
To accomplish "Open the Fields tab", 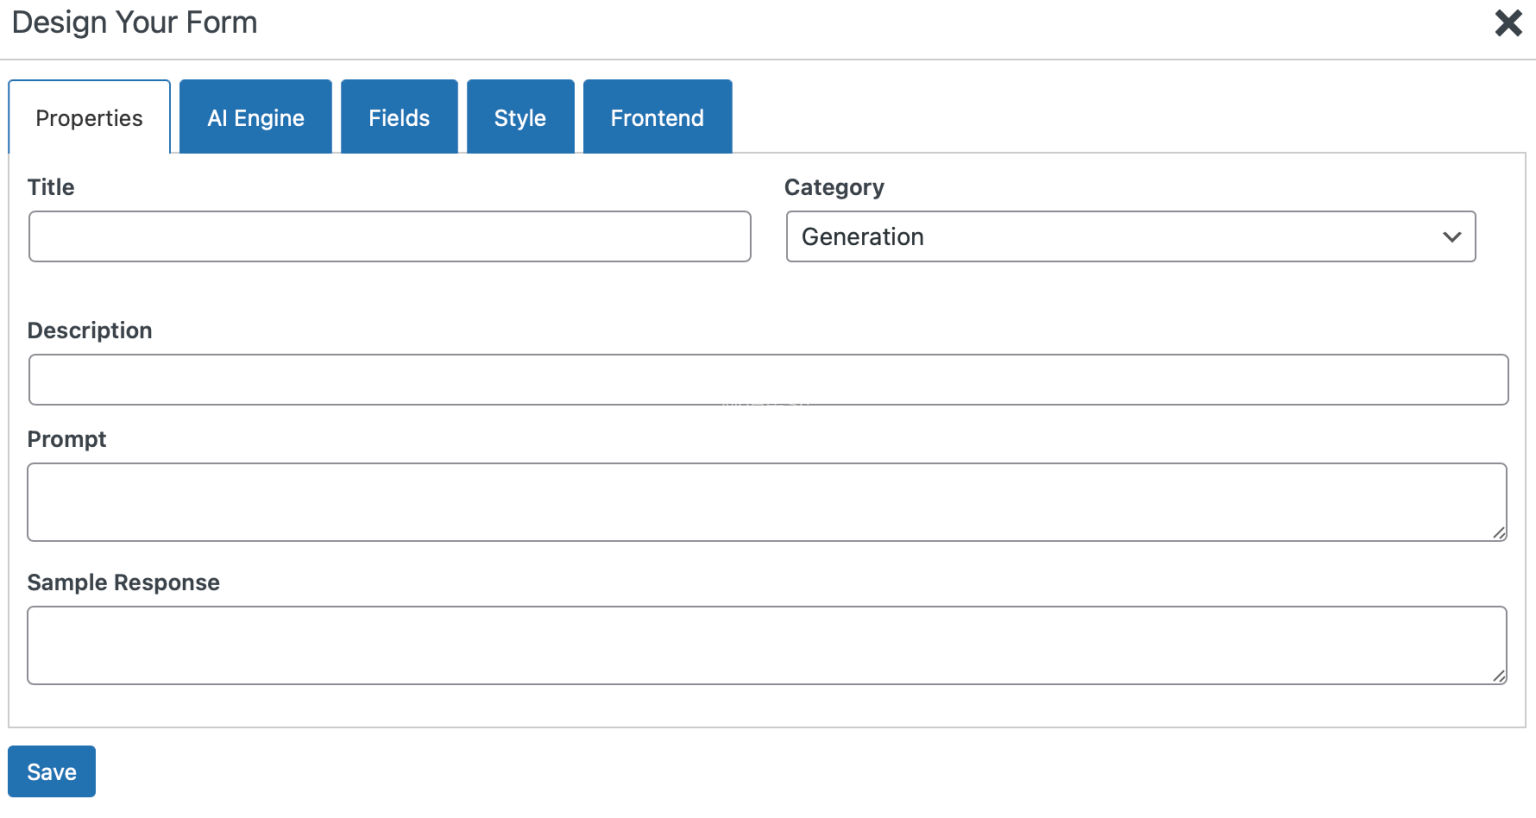I will coord(399,118).
